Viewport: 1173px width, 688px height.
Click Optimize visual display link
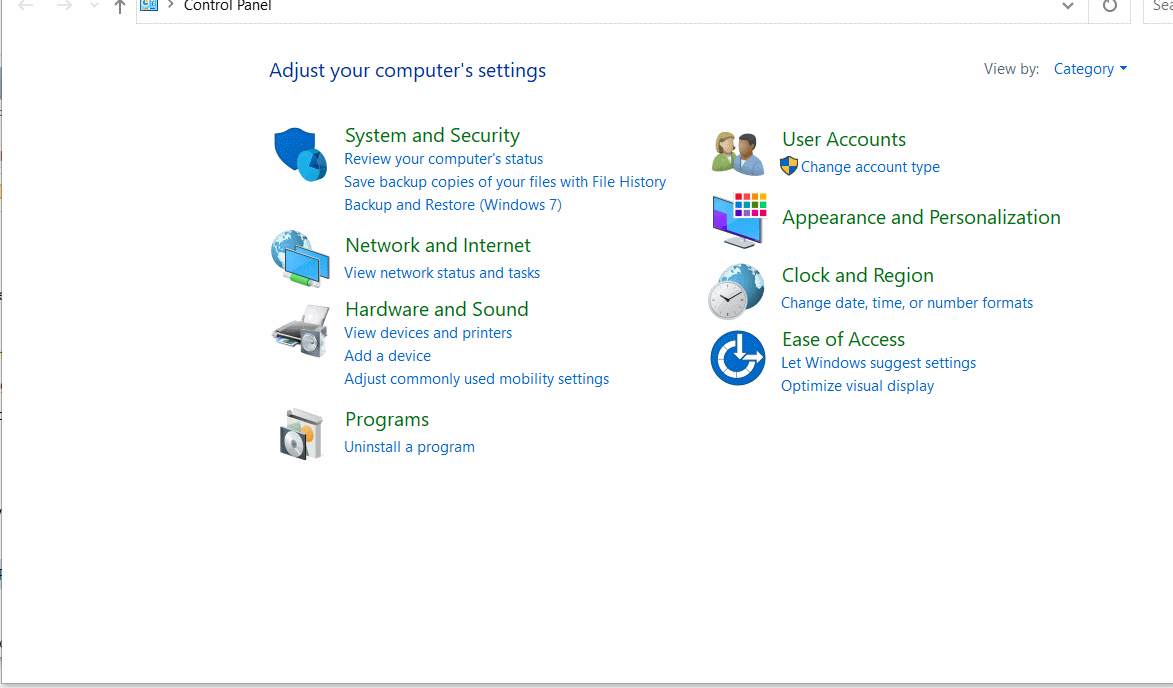coord(857,386)
